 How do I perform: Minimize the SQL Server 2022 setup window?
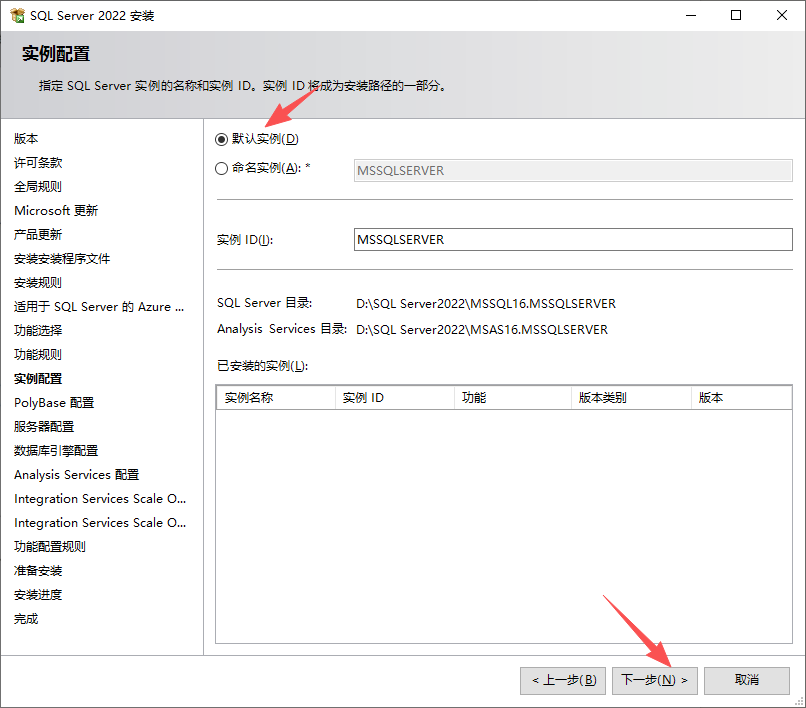click(691, 15)
